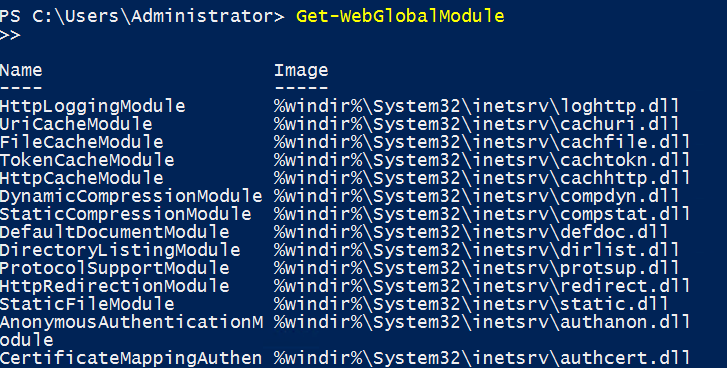Click the Name column header
The width and height of the screenshot is (727, 368).
(21, 70)
